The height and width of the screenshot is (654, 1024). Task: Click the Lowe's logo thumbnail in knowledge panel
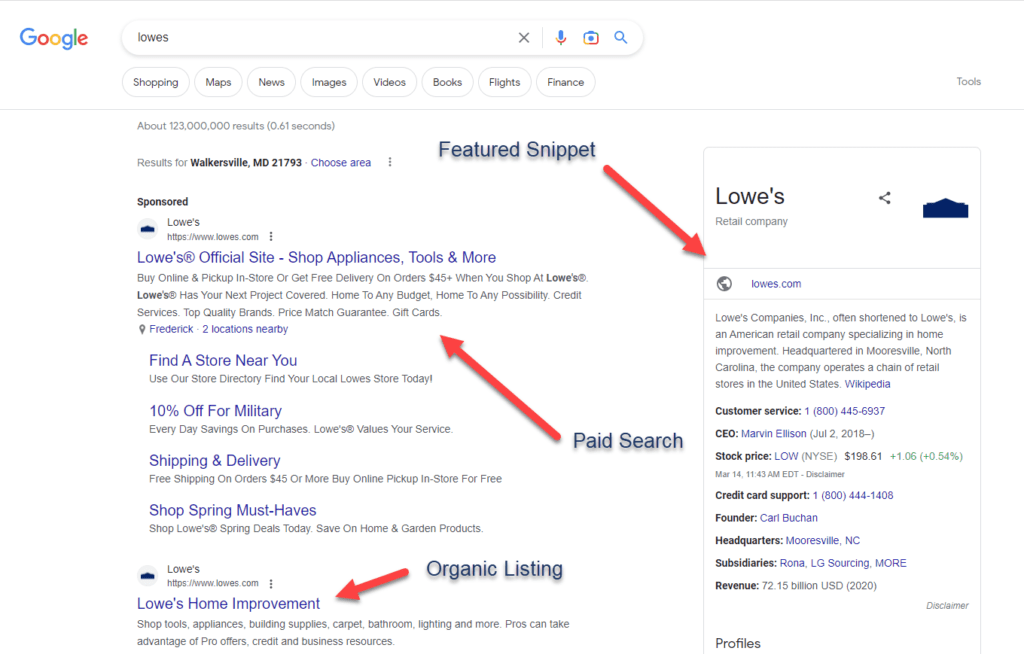(946, 208)
